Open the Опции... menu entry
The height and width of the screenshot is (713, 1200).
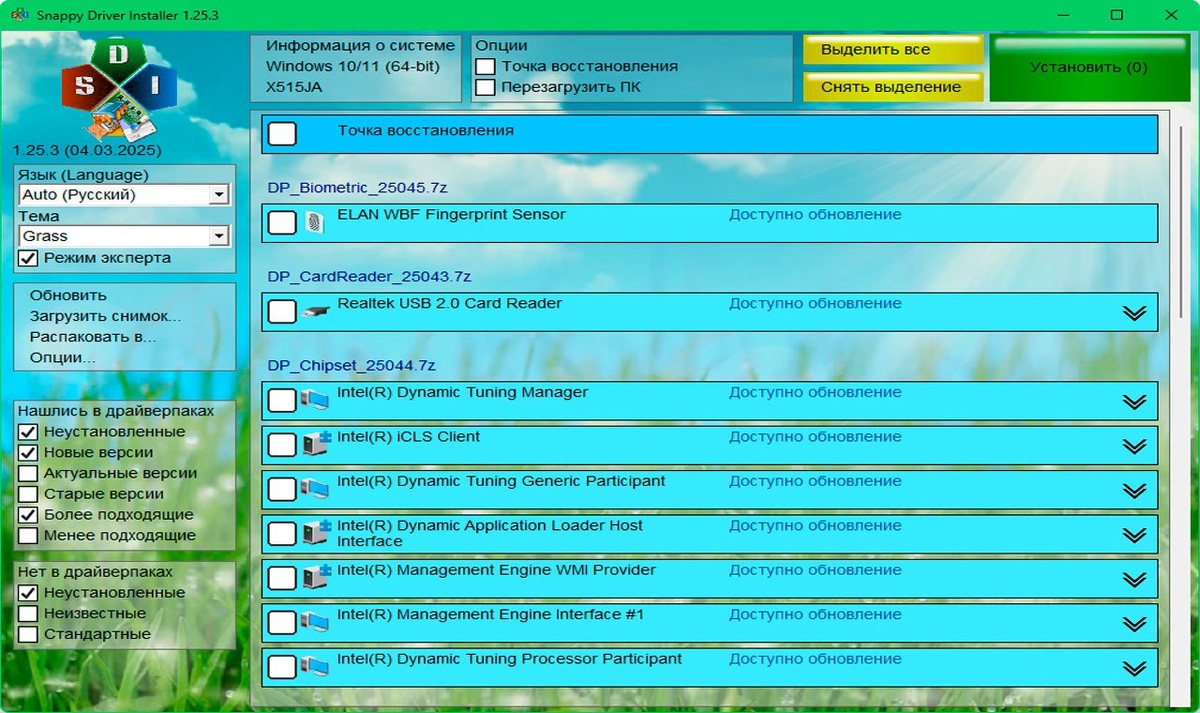pos(63,358)
